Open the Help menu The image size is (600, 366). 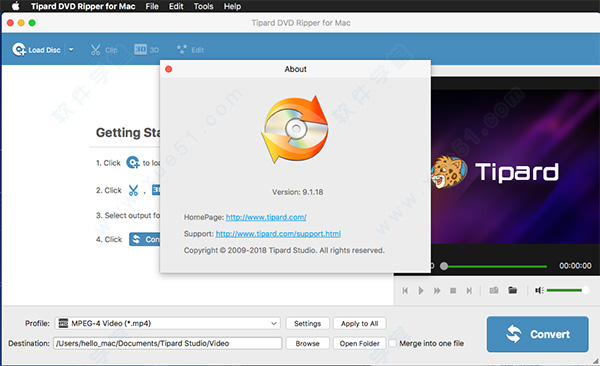tap(232, 6)
